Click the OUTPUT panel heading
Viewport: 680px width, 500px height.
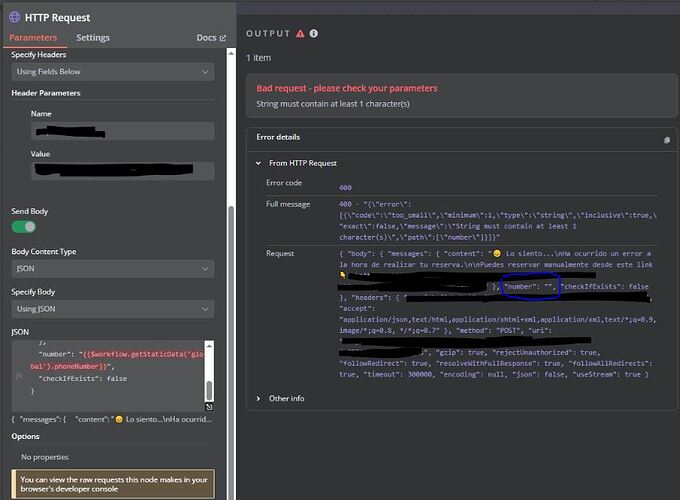[x=268, y=34]
